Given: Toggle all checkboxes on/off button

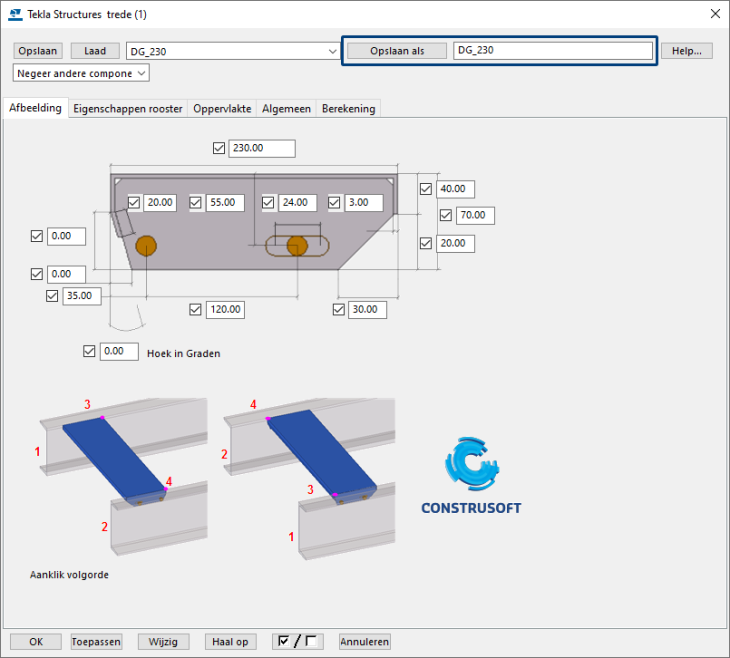Looking at the screenshot, I should [x=297, y=641].
